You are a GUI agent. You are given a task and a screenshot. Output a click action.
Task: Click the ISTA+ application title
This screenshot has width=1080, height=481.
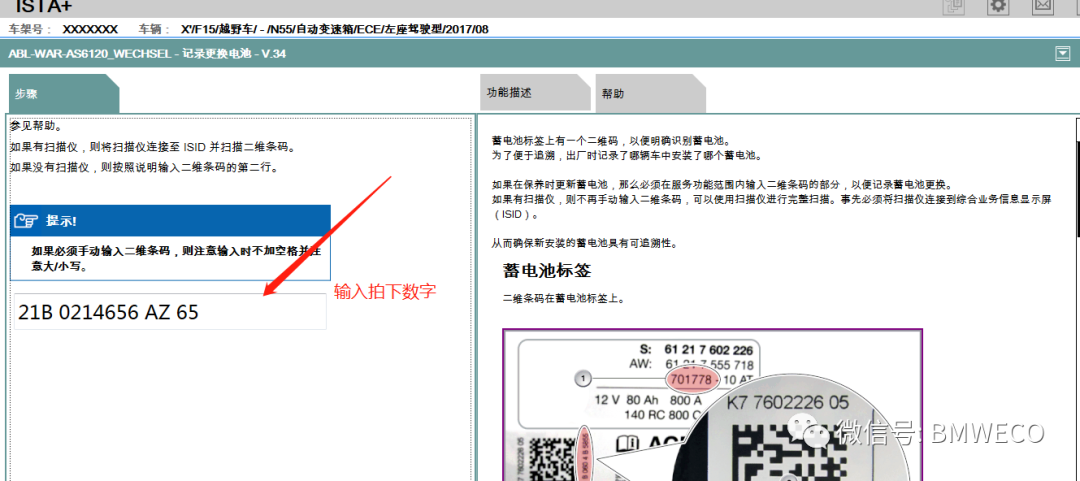tap(43, 7)
